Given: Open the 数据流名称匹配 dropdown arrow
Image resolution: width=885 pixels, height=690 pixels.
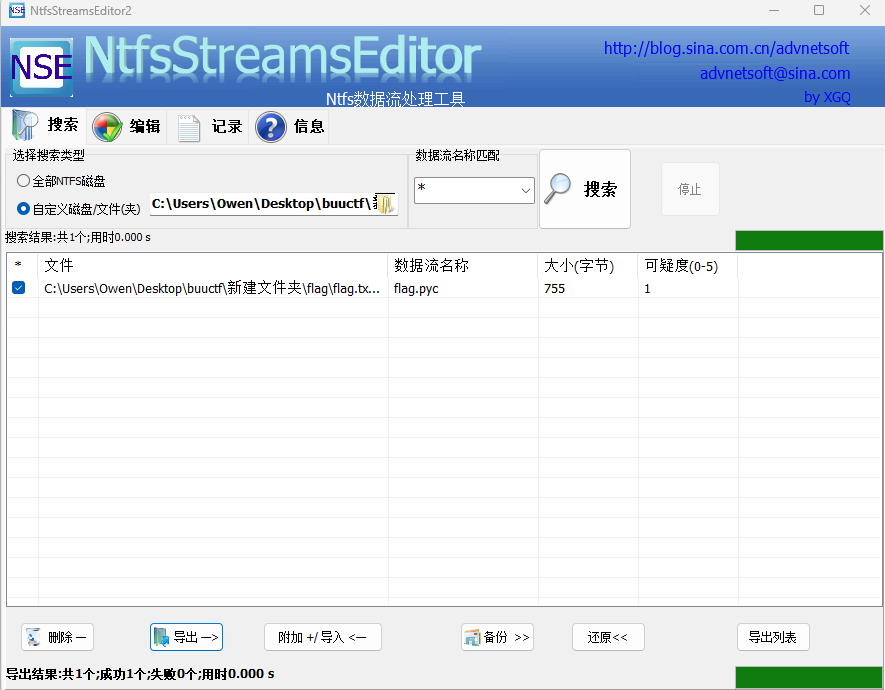Looking at the screenshot, I should (x=526, y=191).
